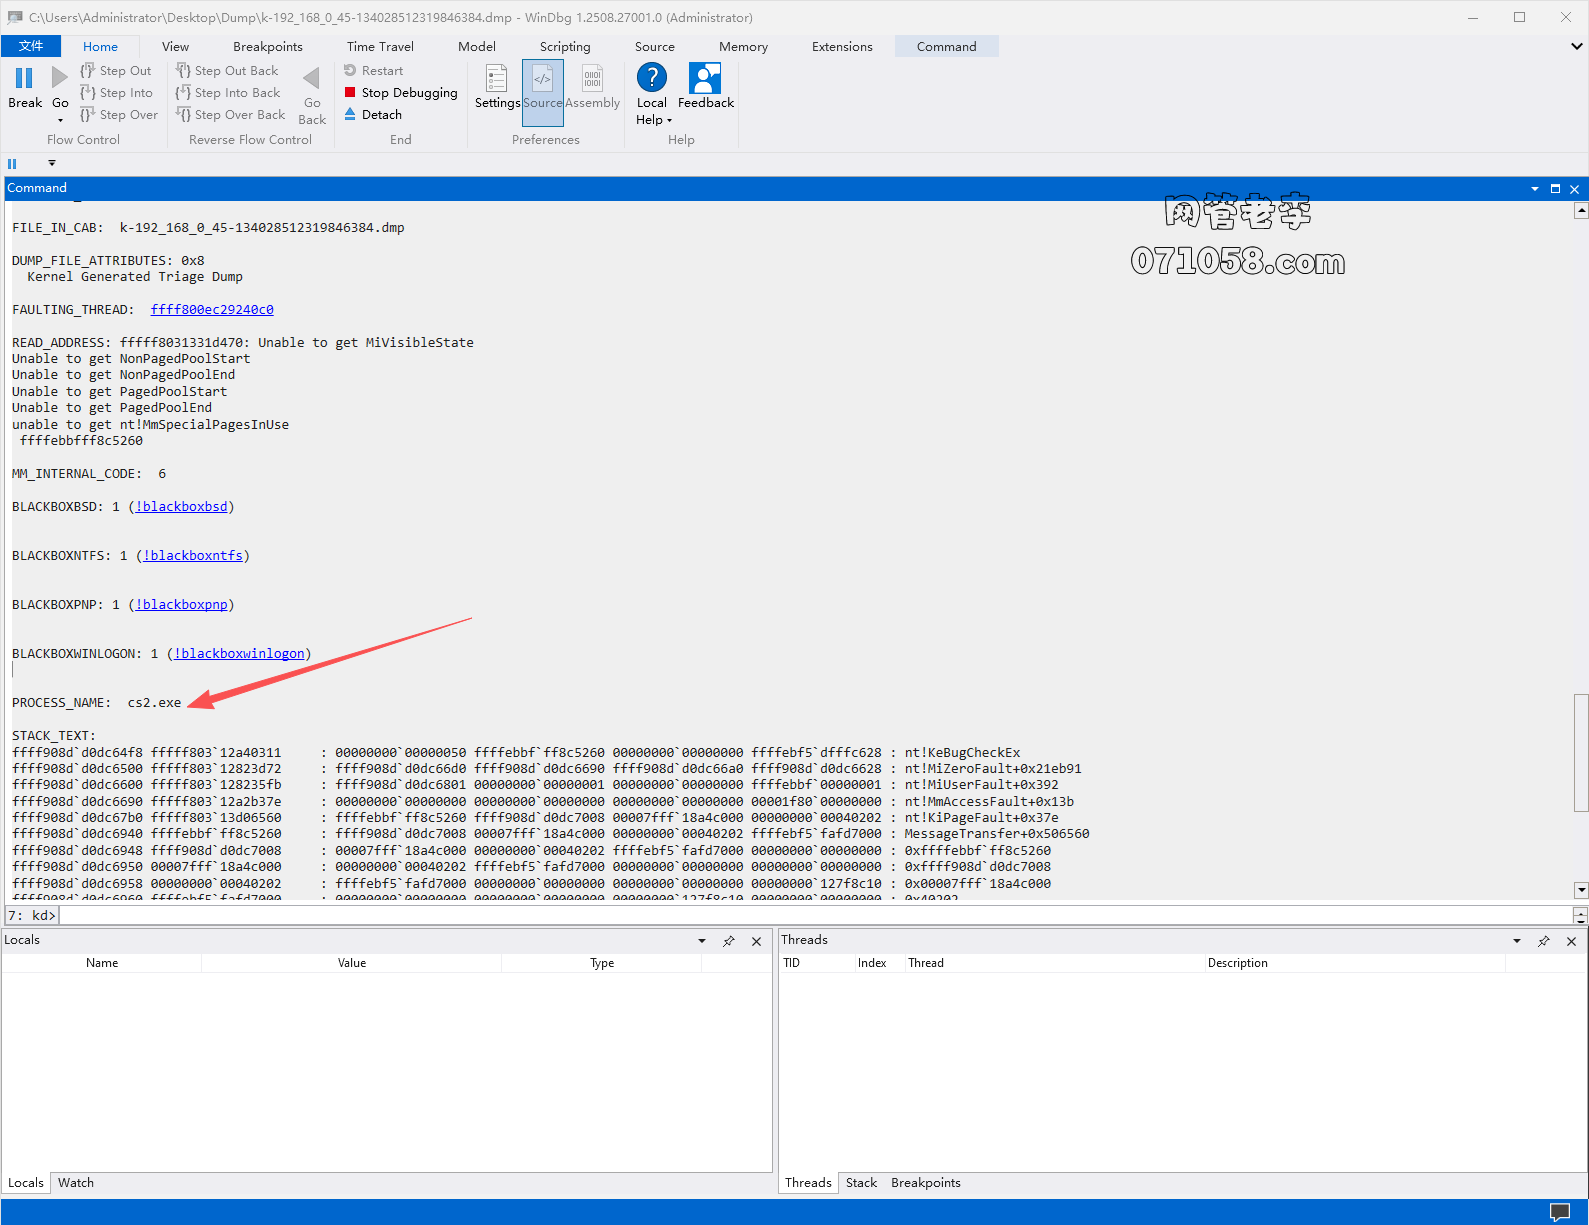The width and height of the screenshot is (1589, 1225).
Task: Open the !blackboxwinlogon link
Action: (240, 654)
